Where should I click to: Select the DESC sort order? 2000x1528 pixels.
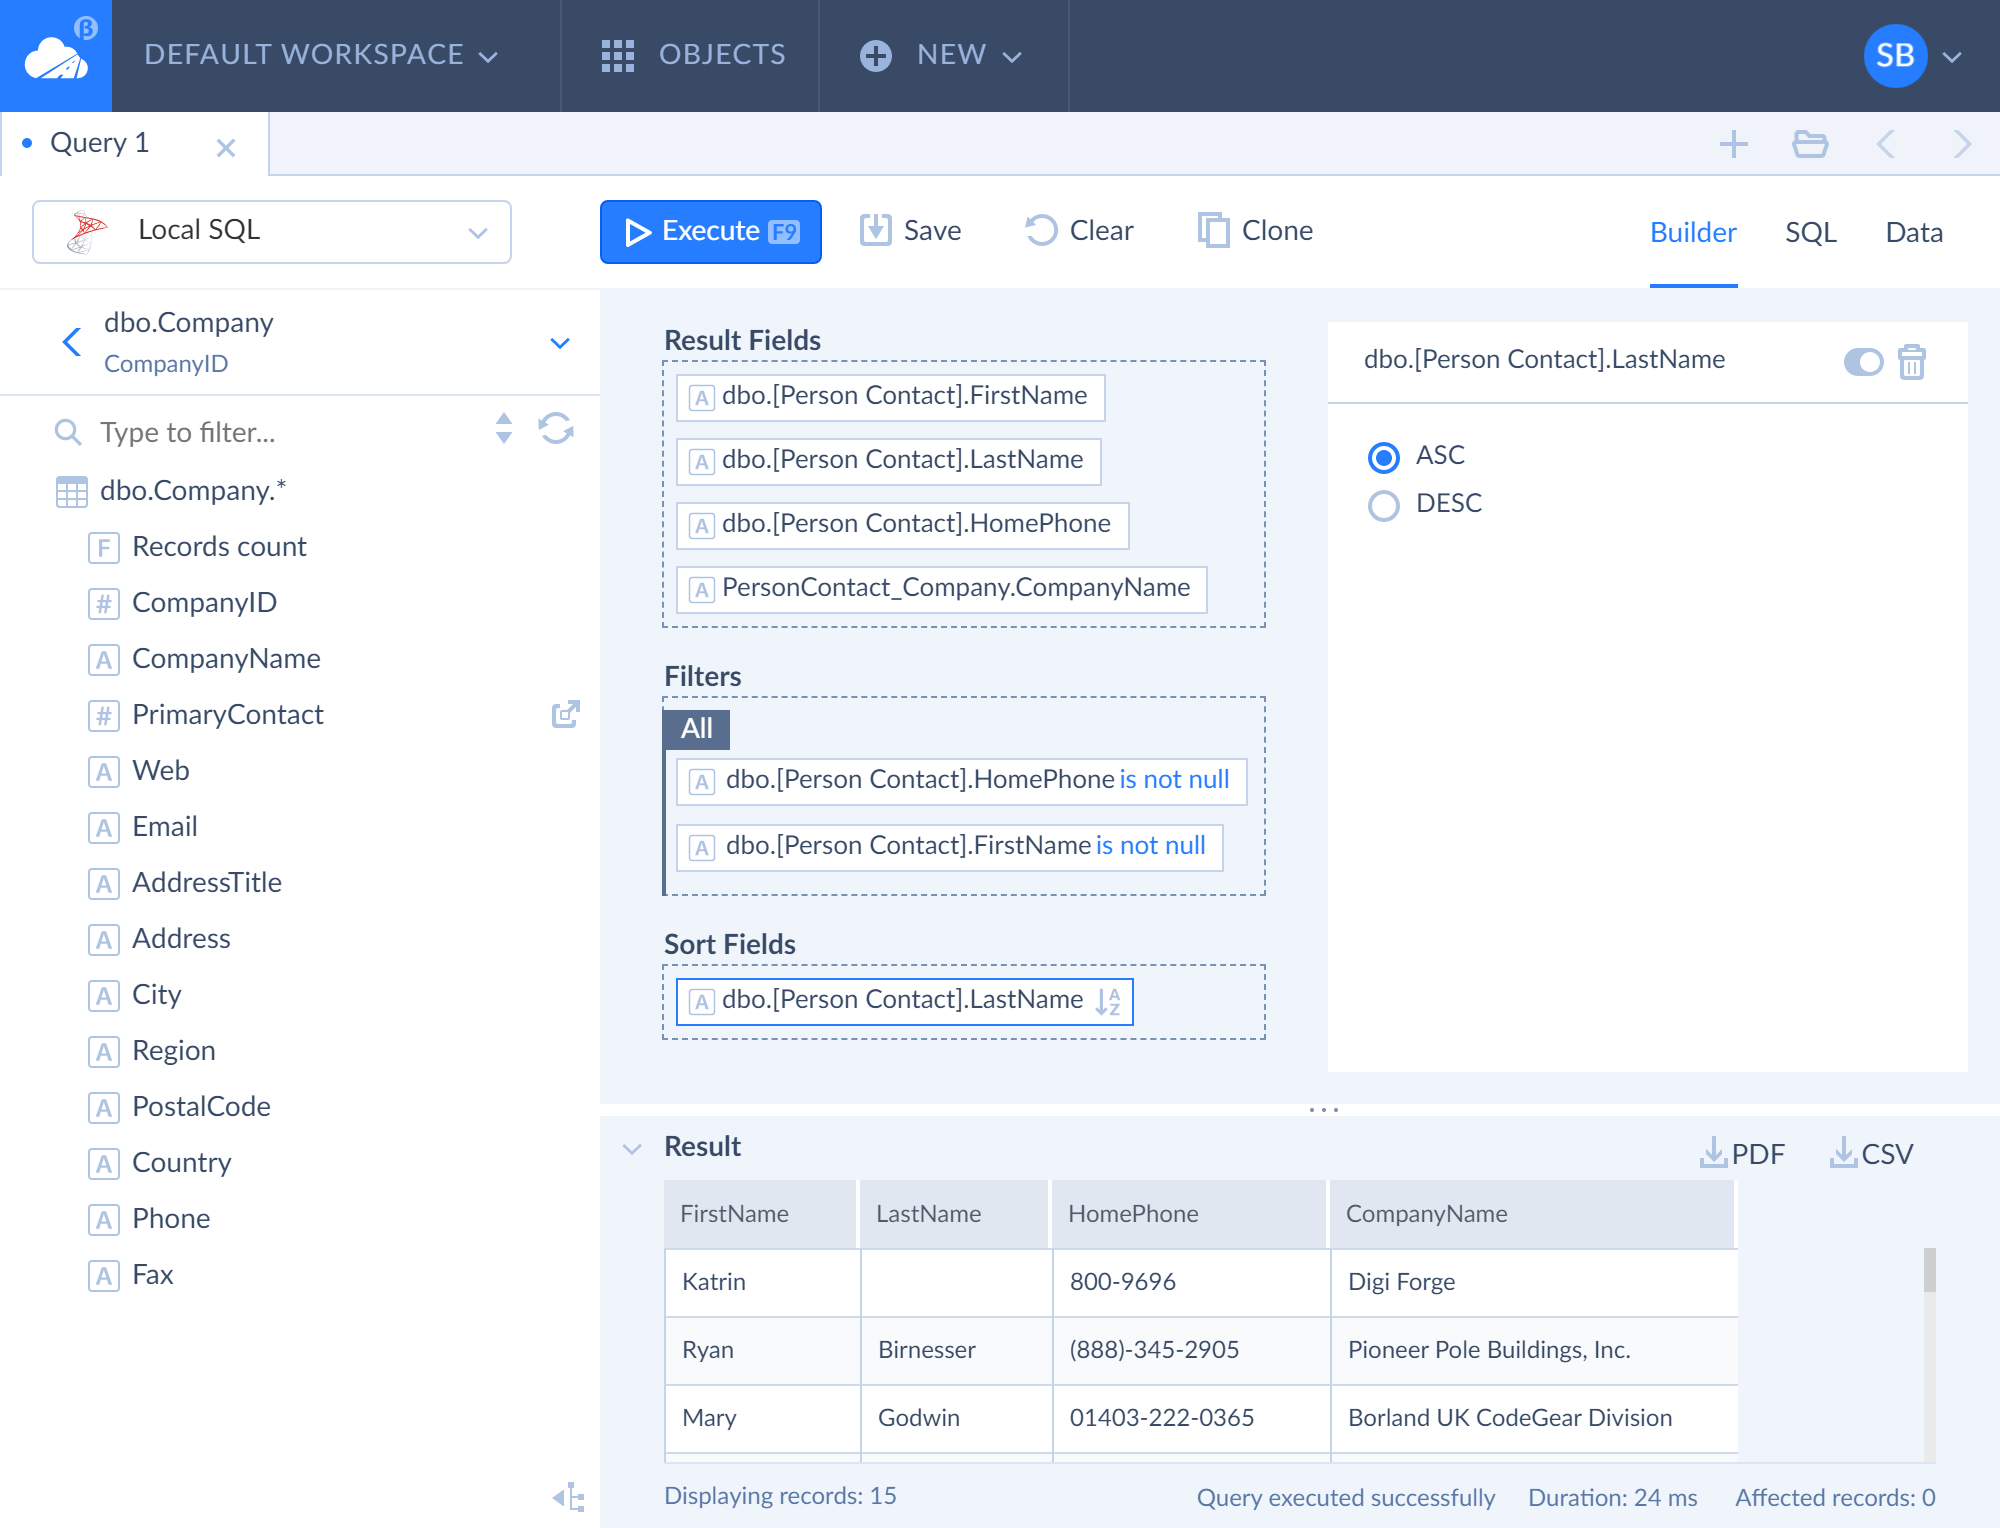[x=1384, y=505]
